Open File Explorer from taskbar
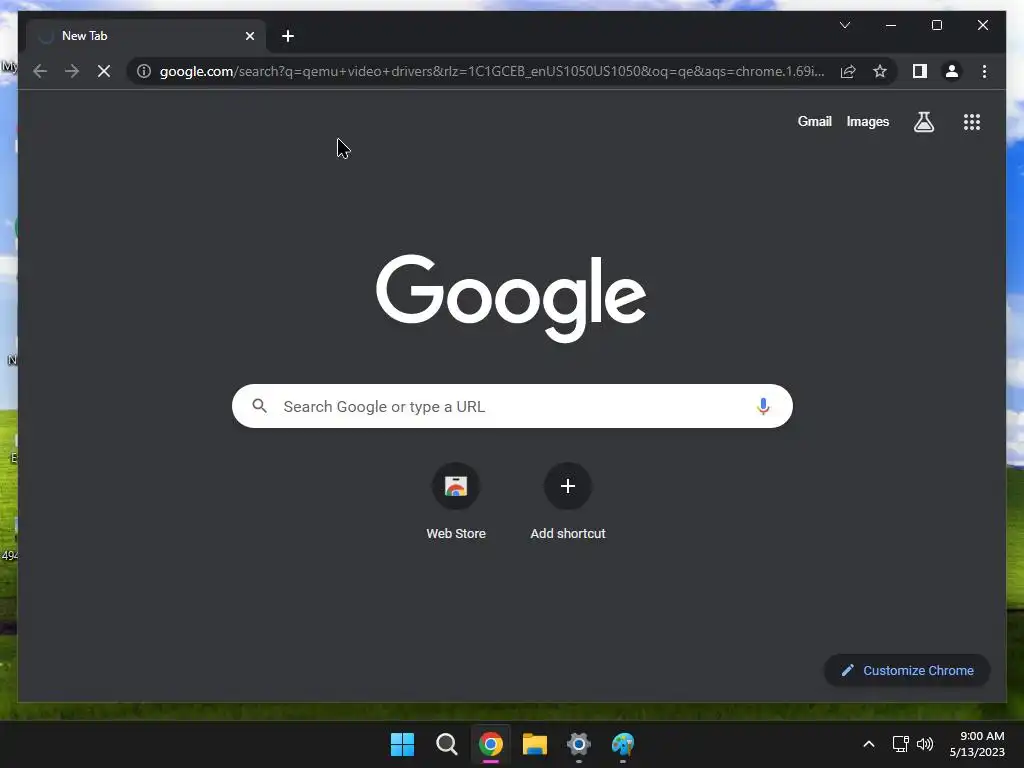 [535, 744]
